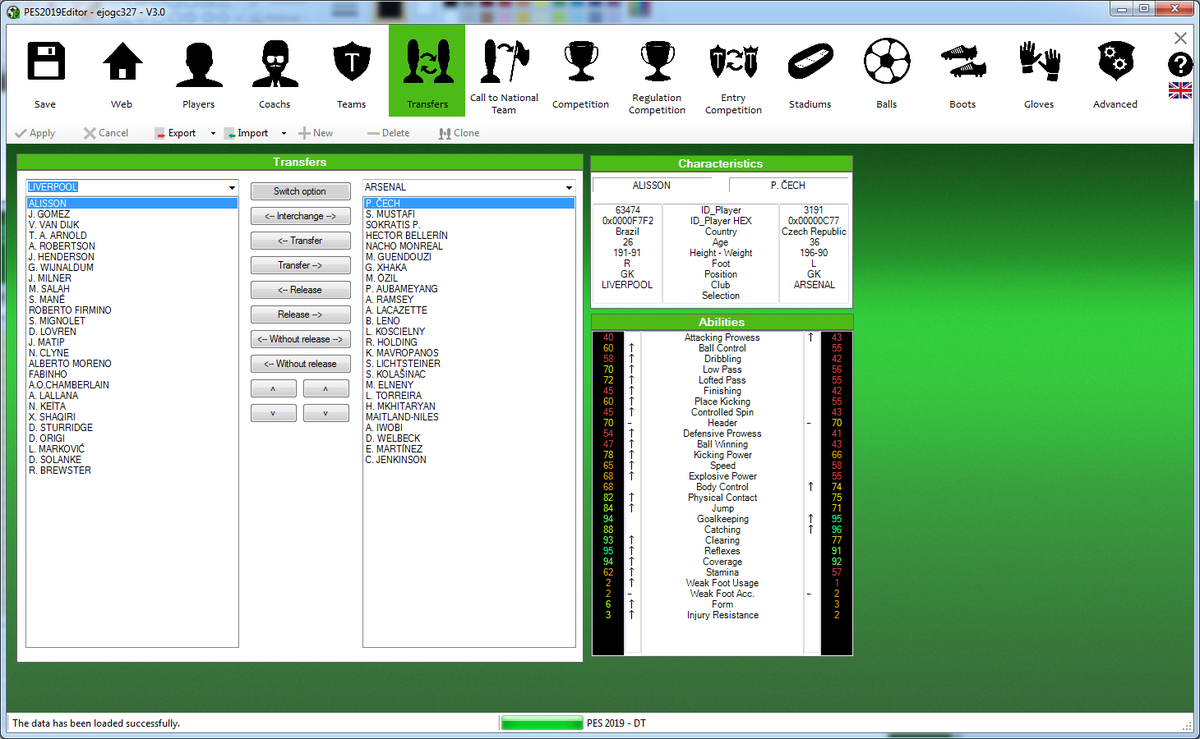Click the help question mark icon
The image size is (1200, 739).
pyautogui.click(x=1180, y=64)
